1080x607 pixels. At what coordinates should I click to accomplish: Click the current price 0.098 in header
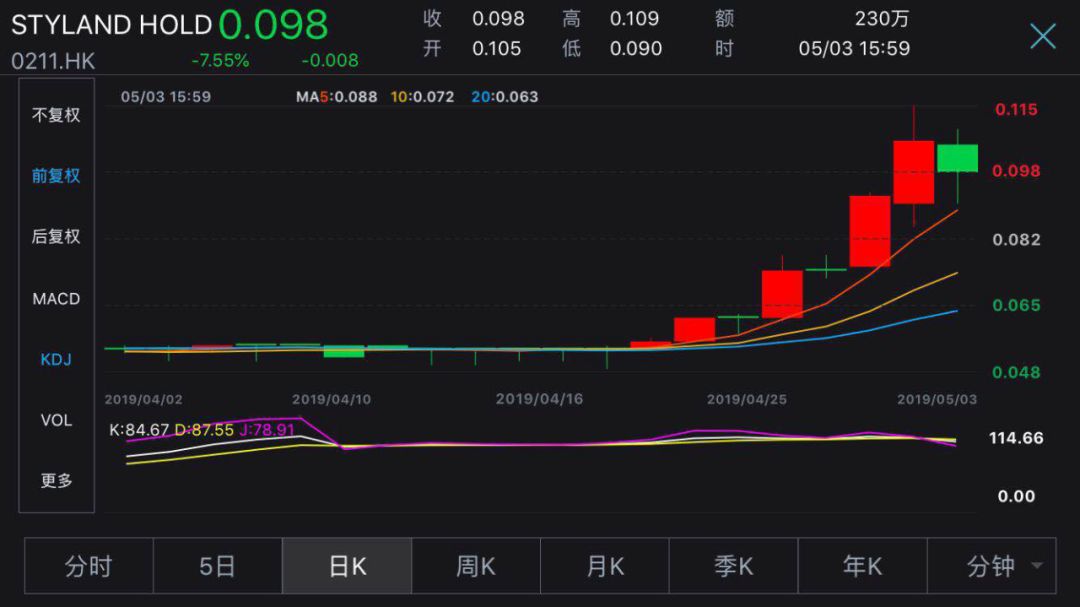click(x=273, y=25)
